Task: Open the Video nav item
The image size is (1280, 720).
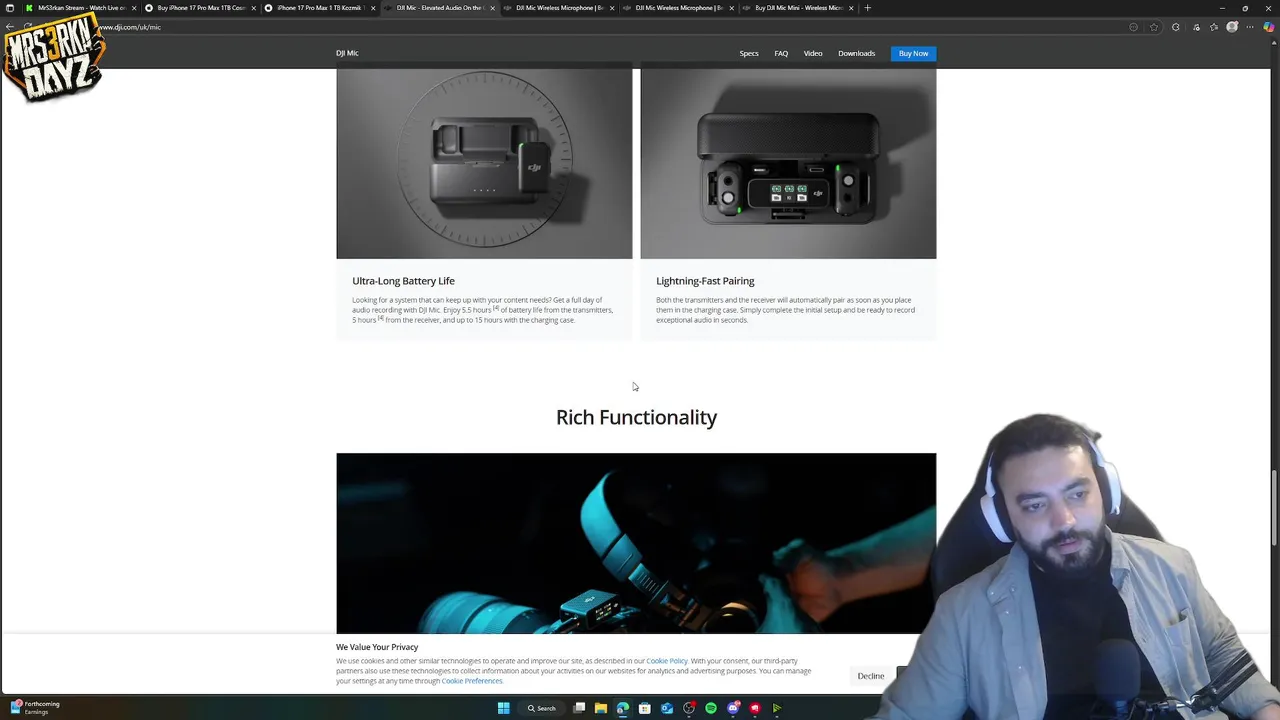Action: [813, 53]
